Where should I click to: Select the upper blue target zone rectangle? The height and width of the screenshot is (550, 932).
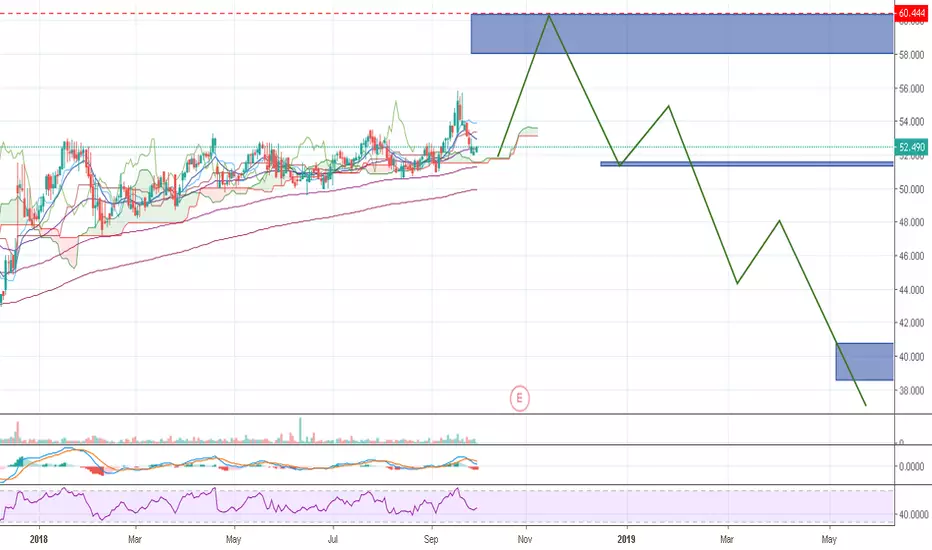682,33
